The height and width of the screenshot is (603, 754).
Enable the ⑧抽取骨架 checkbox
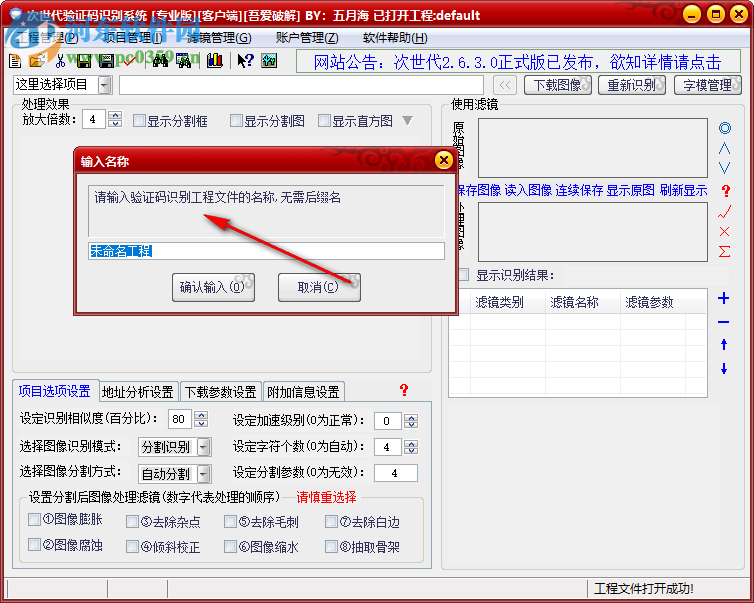[331, 547]
